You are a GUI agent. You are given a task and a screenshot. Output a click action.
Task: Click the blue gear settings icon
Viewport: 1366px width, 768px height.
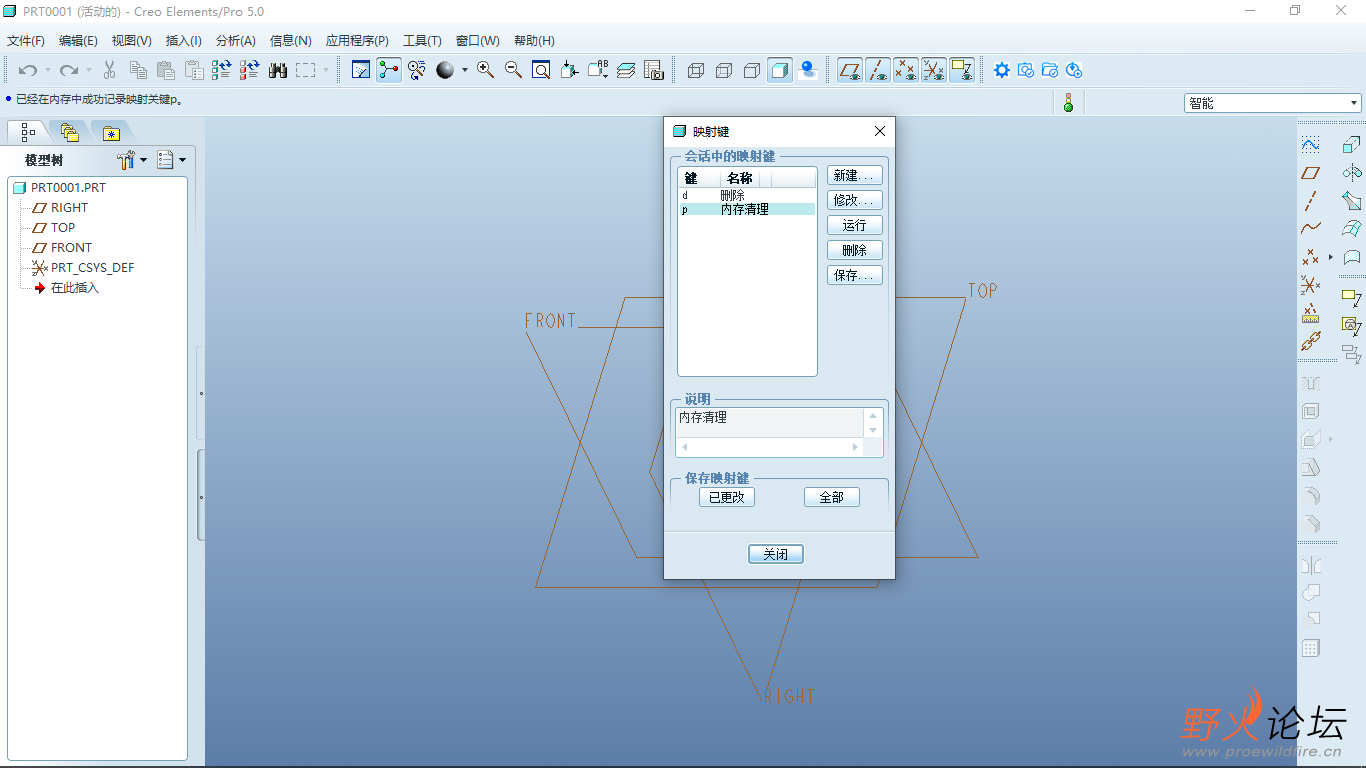tap(1002, 70)
